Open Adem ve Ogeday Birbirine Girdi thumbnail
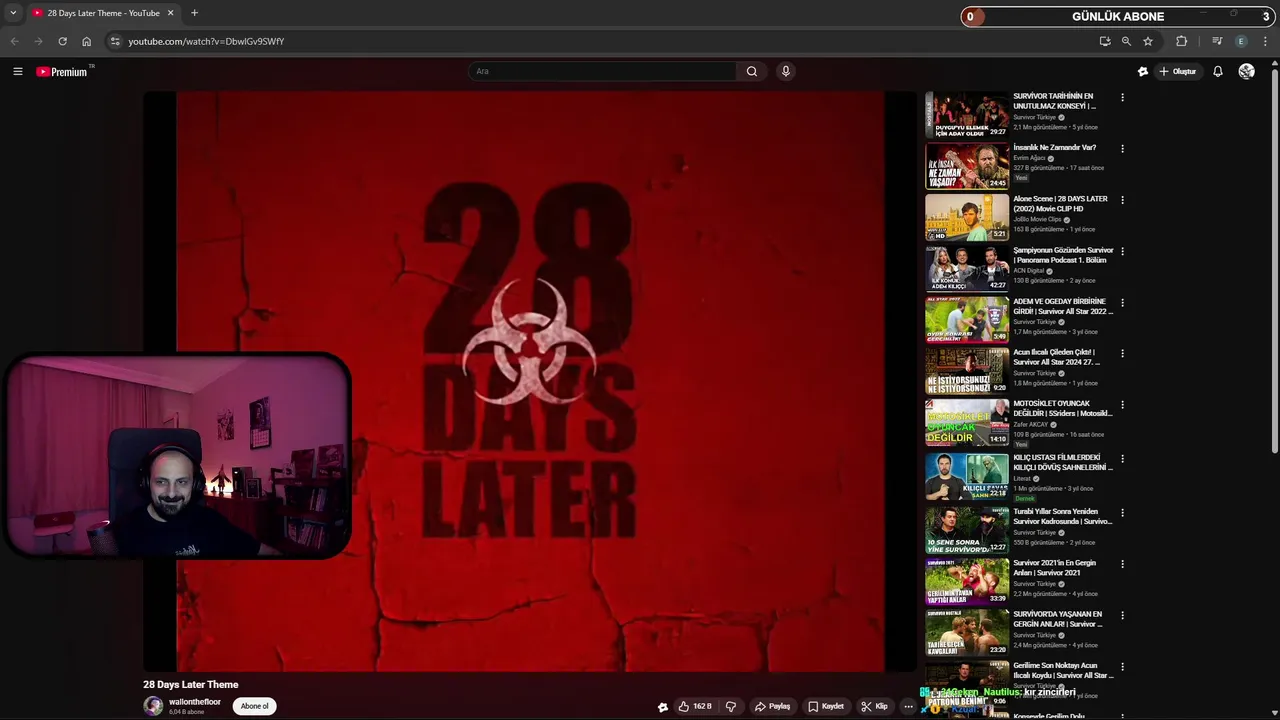 click(967, 320)
